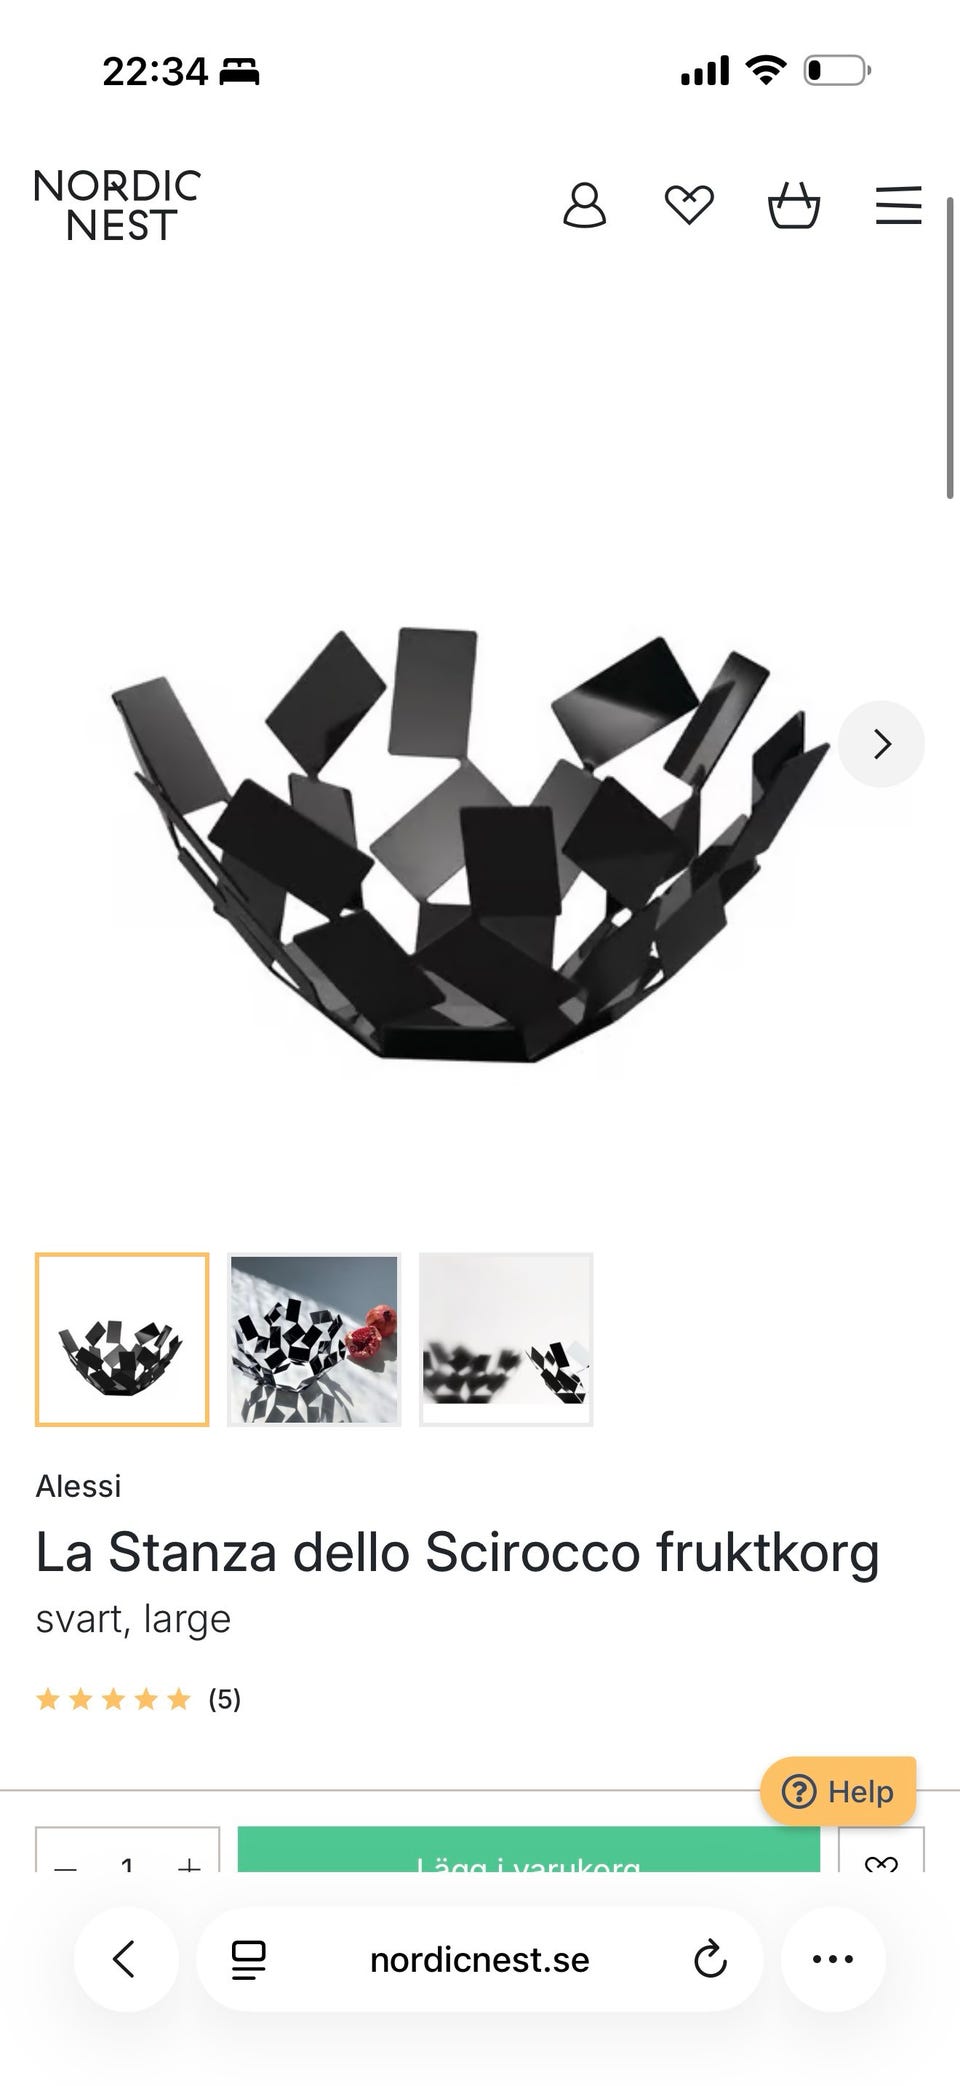This screenshot has height=2086, width=960.
Task: Tap the Nordic Nest logo
Action: 117,205
